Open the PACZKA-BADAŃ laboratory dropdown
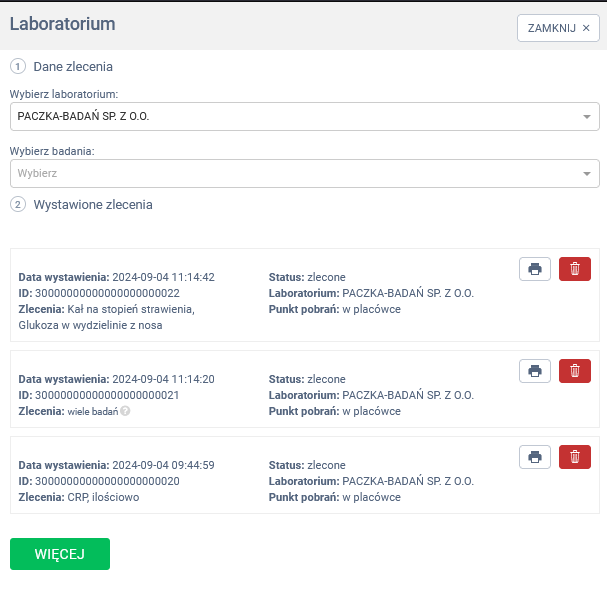The width and height of the screenshot is (607, 614). click(290, 116)
